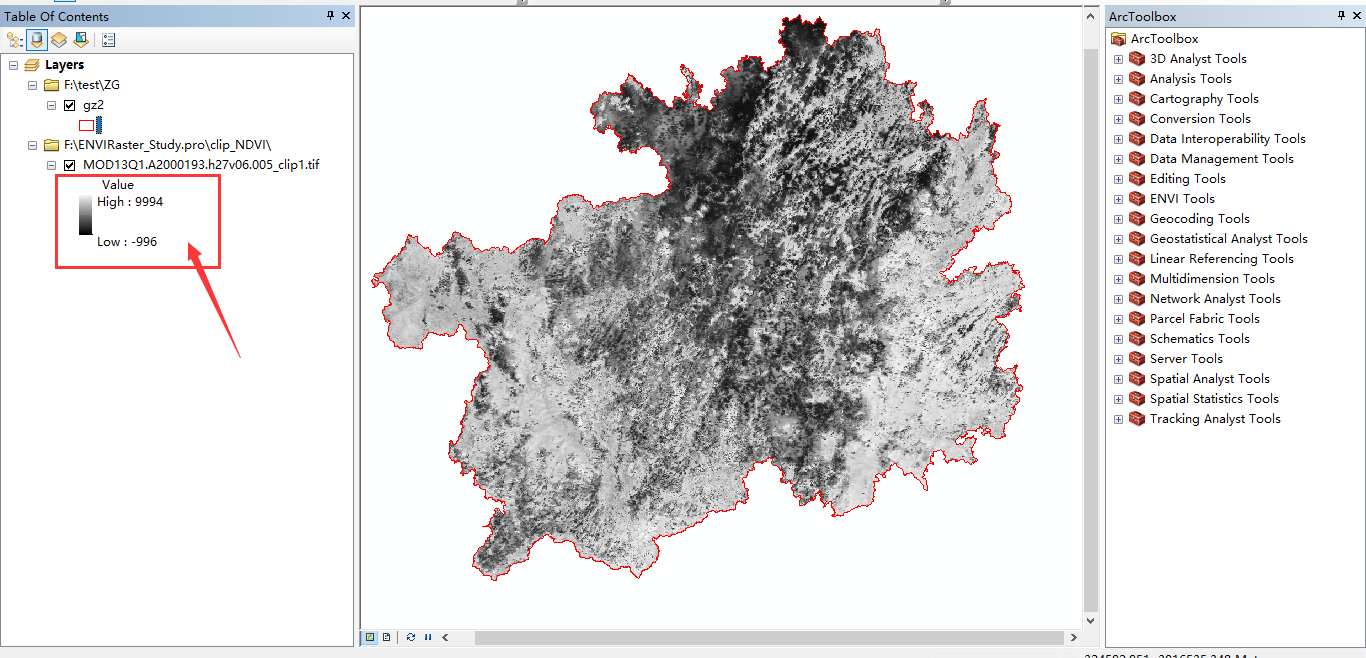Switch to List By Source view
This screenshot has height=658, width=1366.
point(37,40)
